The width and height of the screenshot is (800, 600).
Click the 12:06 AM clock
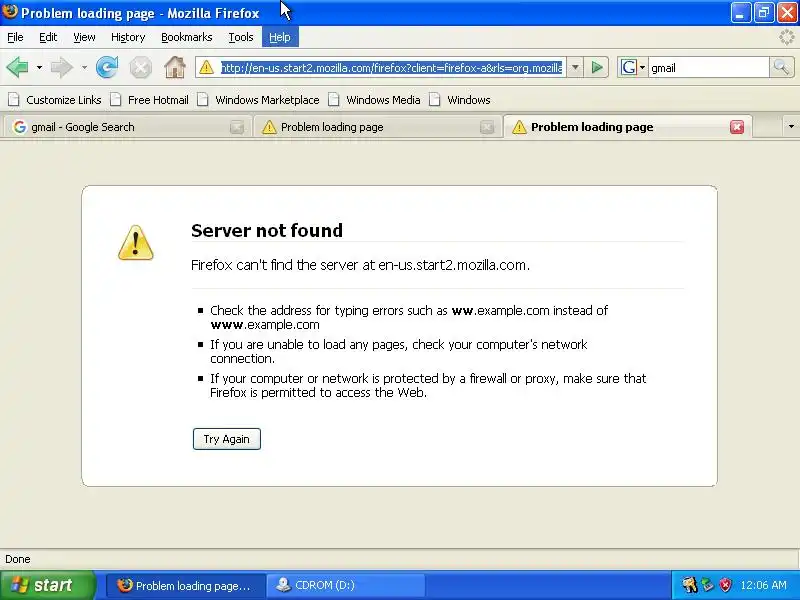[764, 585]
